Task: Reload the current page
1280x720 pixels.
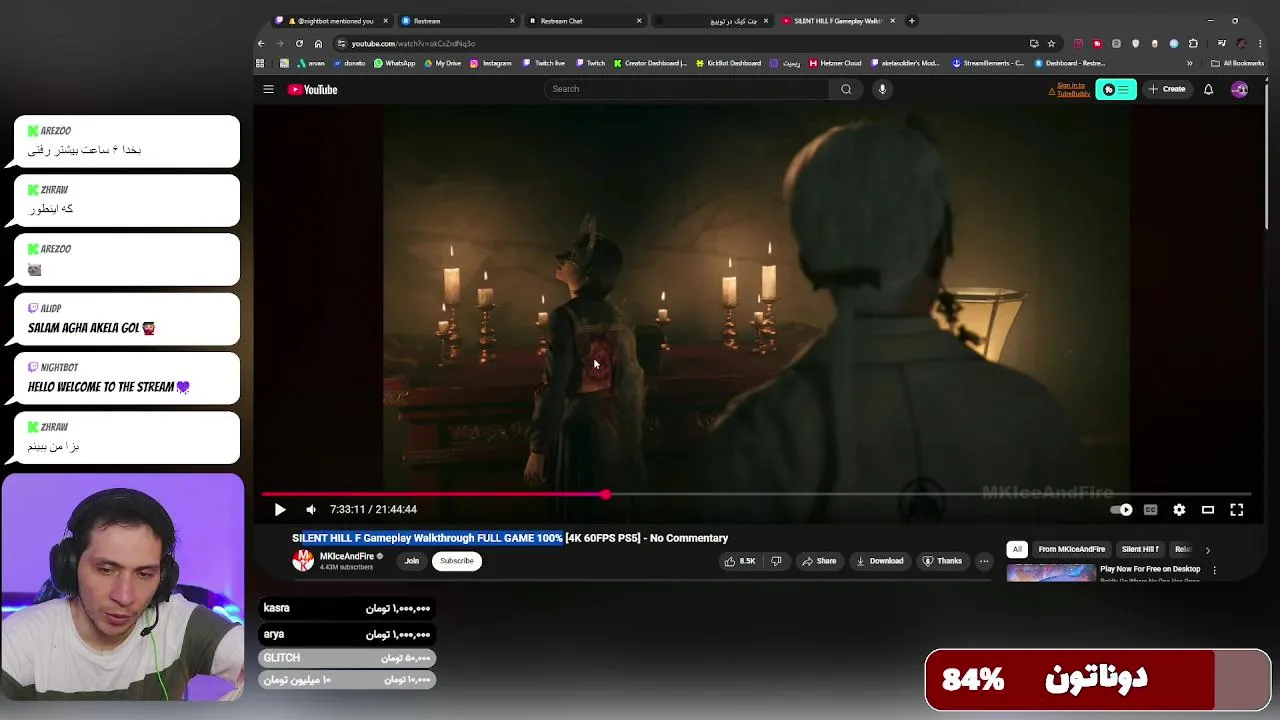Action: [x=299, y=43]
